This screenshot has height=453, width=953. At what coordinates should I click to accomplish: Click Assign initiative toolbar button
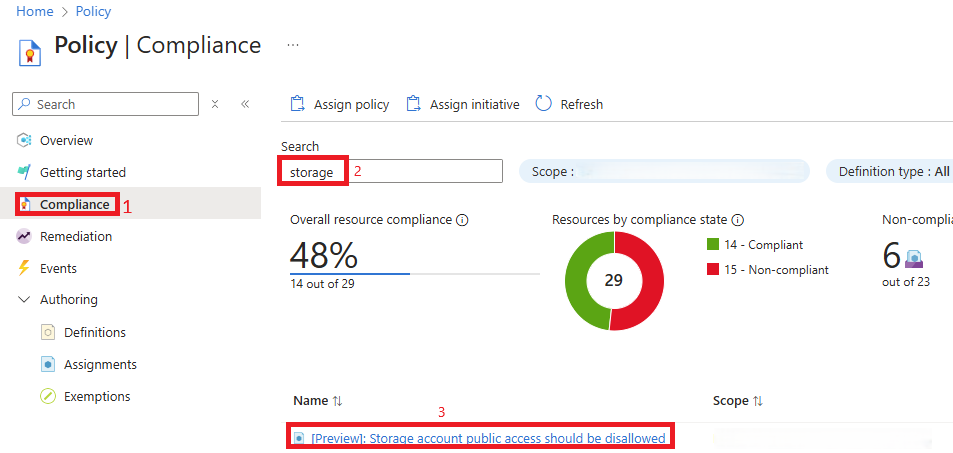pyautogui.click(x=463, y=105)
